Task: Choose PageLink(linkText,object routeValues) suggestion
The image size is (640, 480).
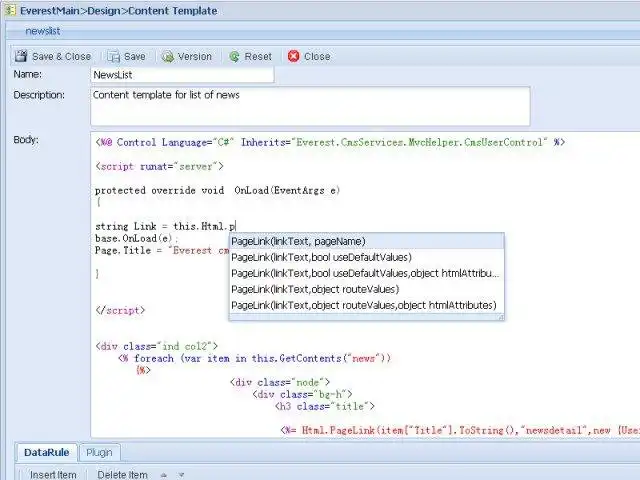Action: [367, 289]
